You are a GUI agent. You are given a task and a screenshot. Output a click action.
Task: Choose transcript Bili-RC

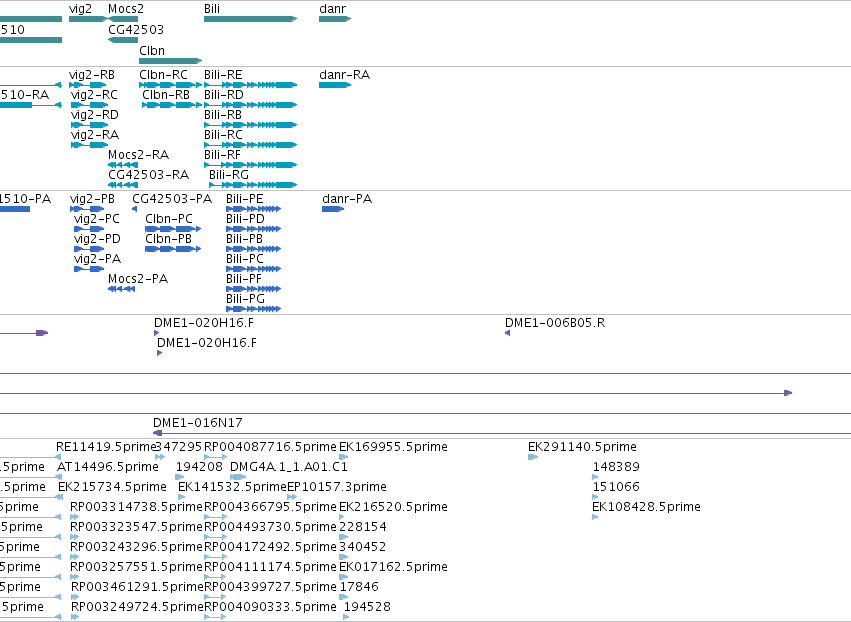click(x=223, y=135)
